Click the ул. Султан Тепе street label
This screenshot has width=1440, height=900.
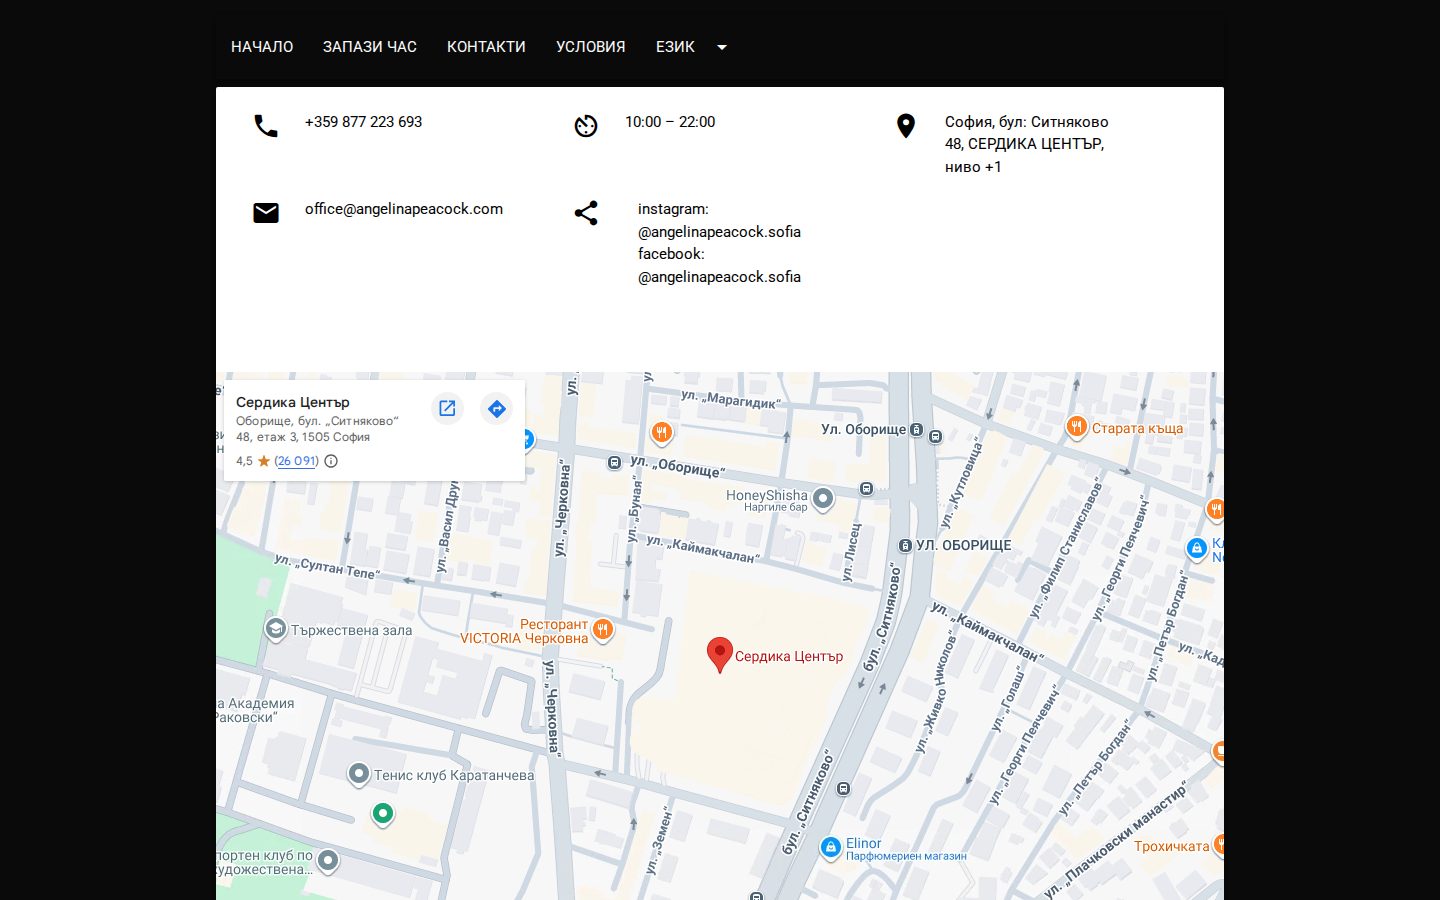(x=327, y=567)
